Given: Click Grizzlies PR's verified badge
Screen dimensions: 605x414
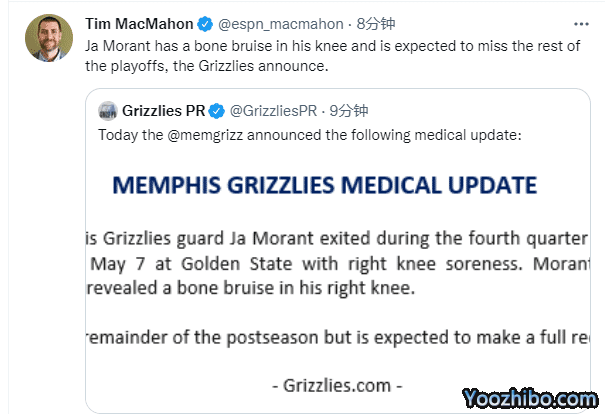Looking at the screenshot, I should coord(217,110).
